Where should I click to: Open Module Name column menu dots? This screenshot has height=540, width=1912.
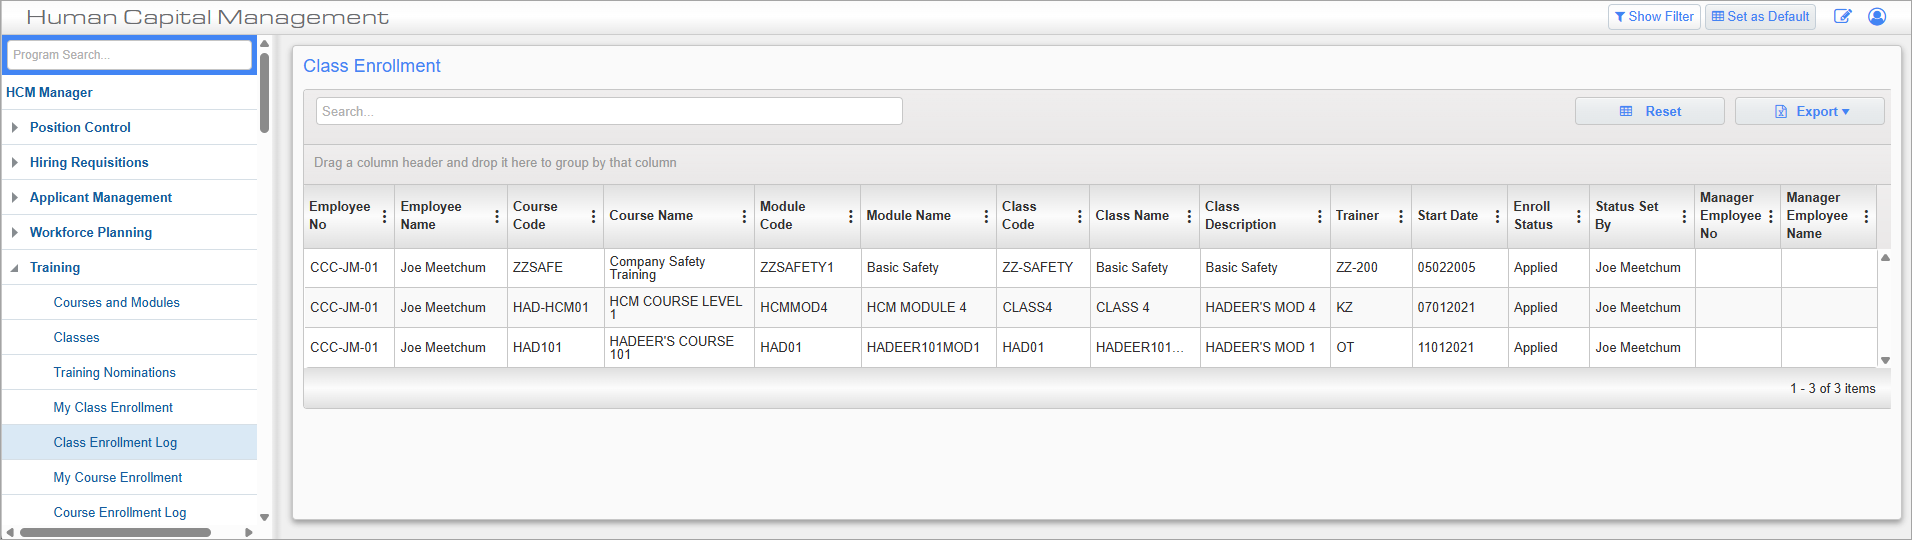(986, 216)
